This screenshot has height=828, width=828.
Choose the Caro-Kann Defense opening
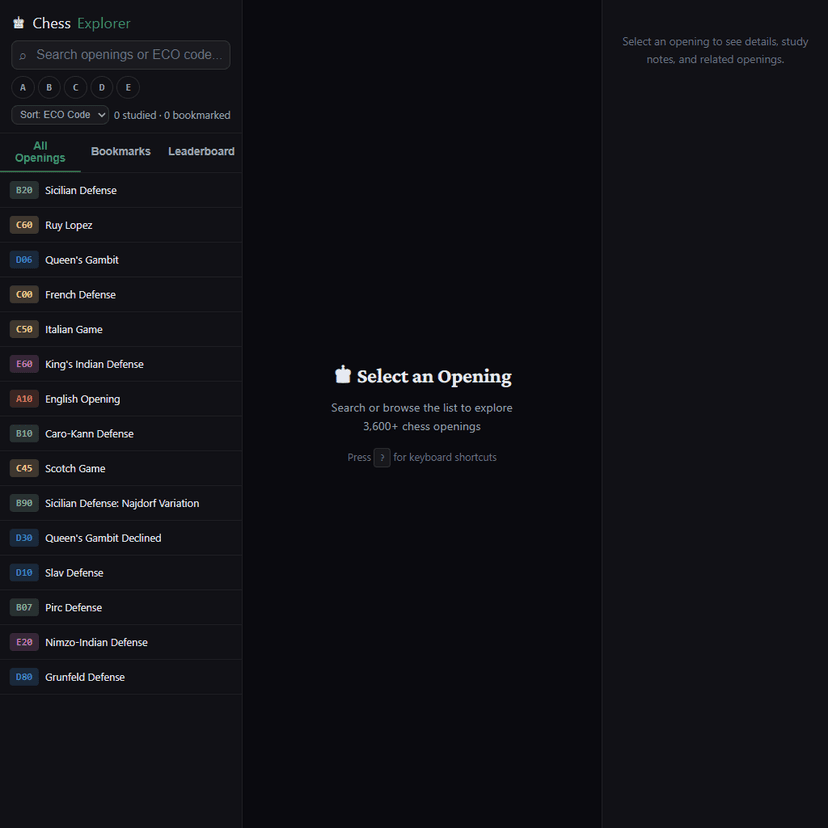[x=89, y=434]
